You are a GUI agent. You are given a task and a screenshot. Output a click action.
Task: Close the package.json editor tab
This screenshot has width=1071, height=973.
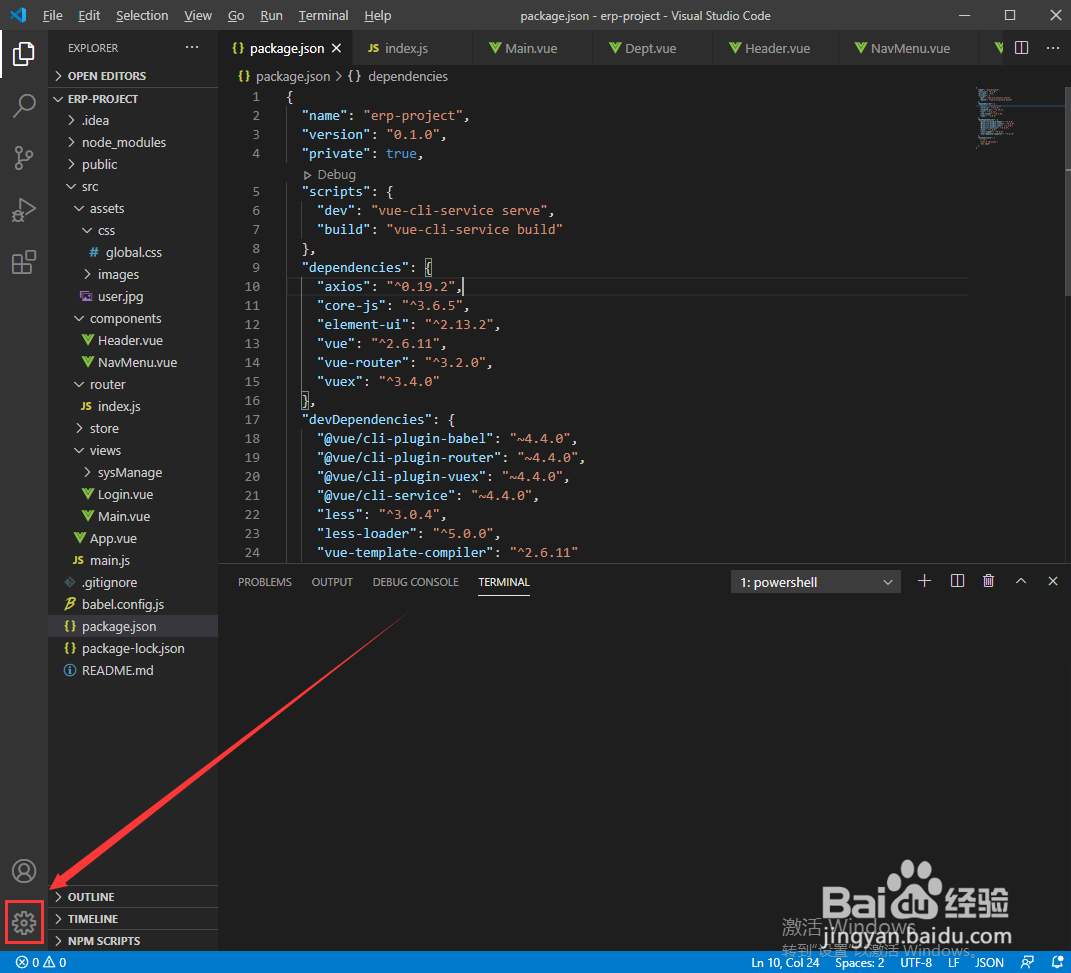tap(336, 48)
